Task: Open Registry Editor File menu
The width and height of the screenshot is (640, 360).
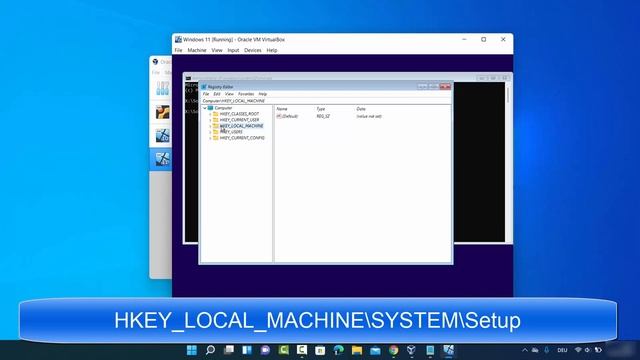Action: [206, 94]
